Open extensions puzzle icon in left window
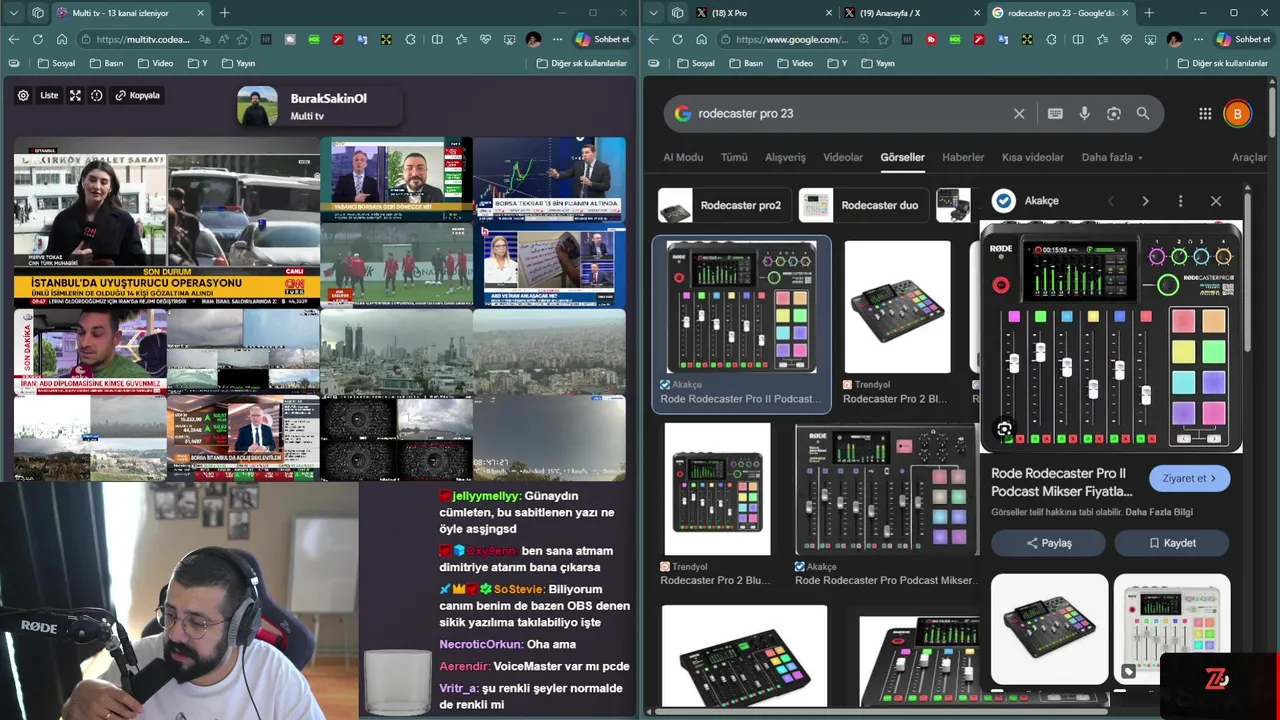1280x720 pixels. click(411, 39)
